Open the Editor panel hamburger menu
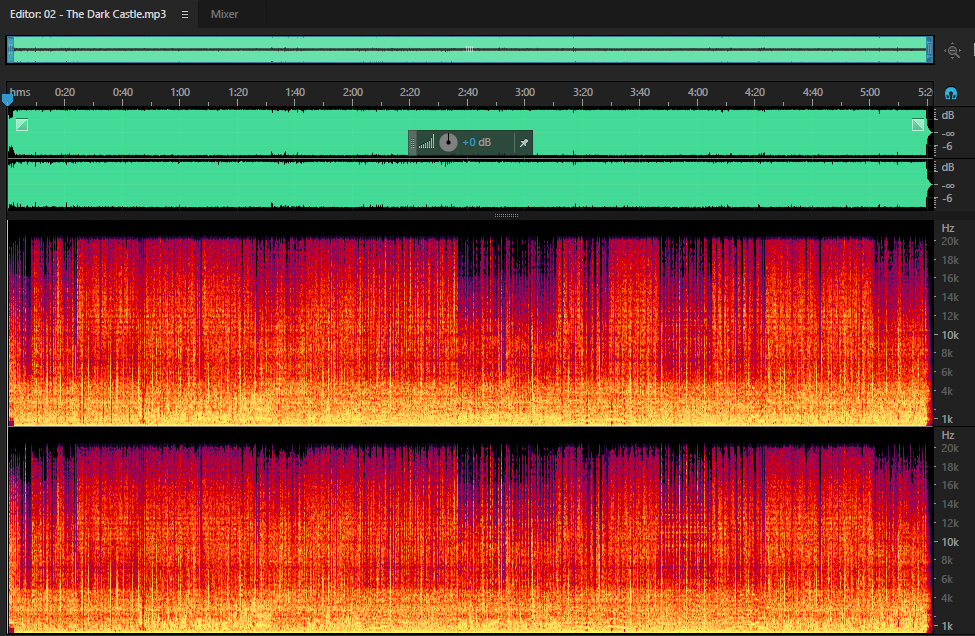975x636 pixels. [x=185, y=14]
